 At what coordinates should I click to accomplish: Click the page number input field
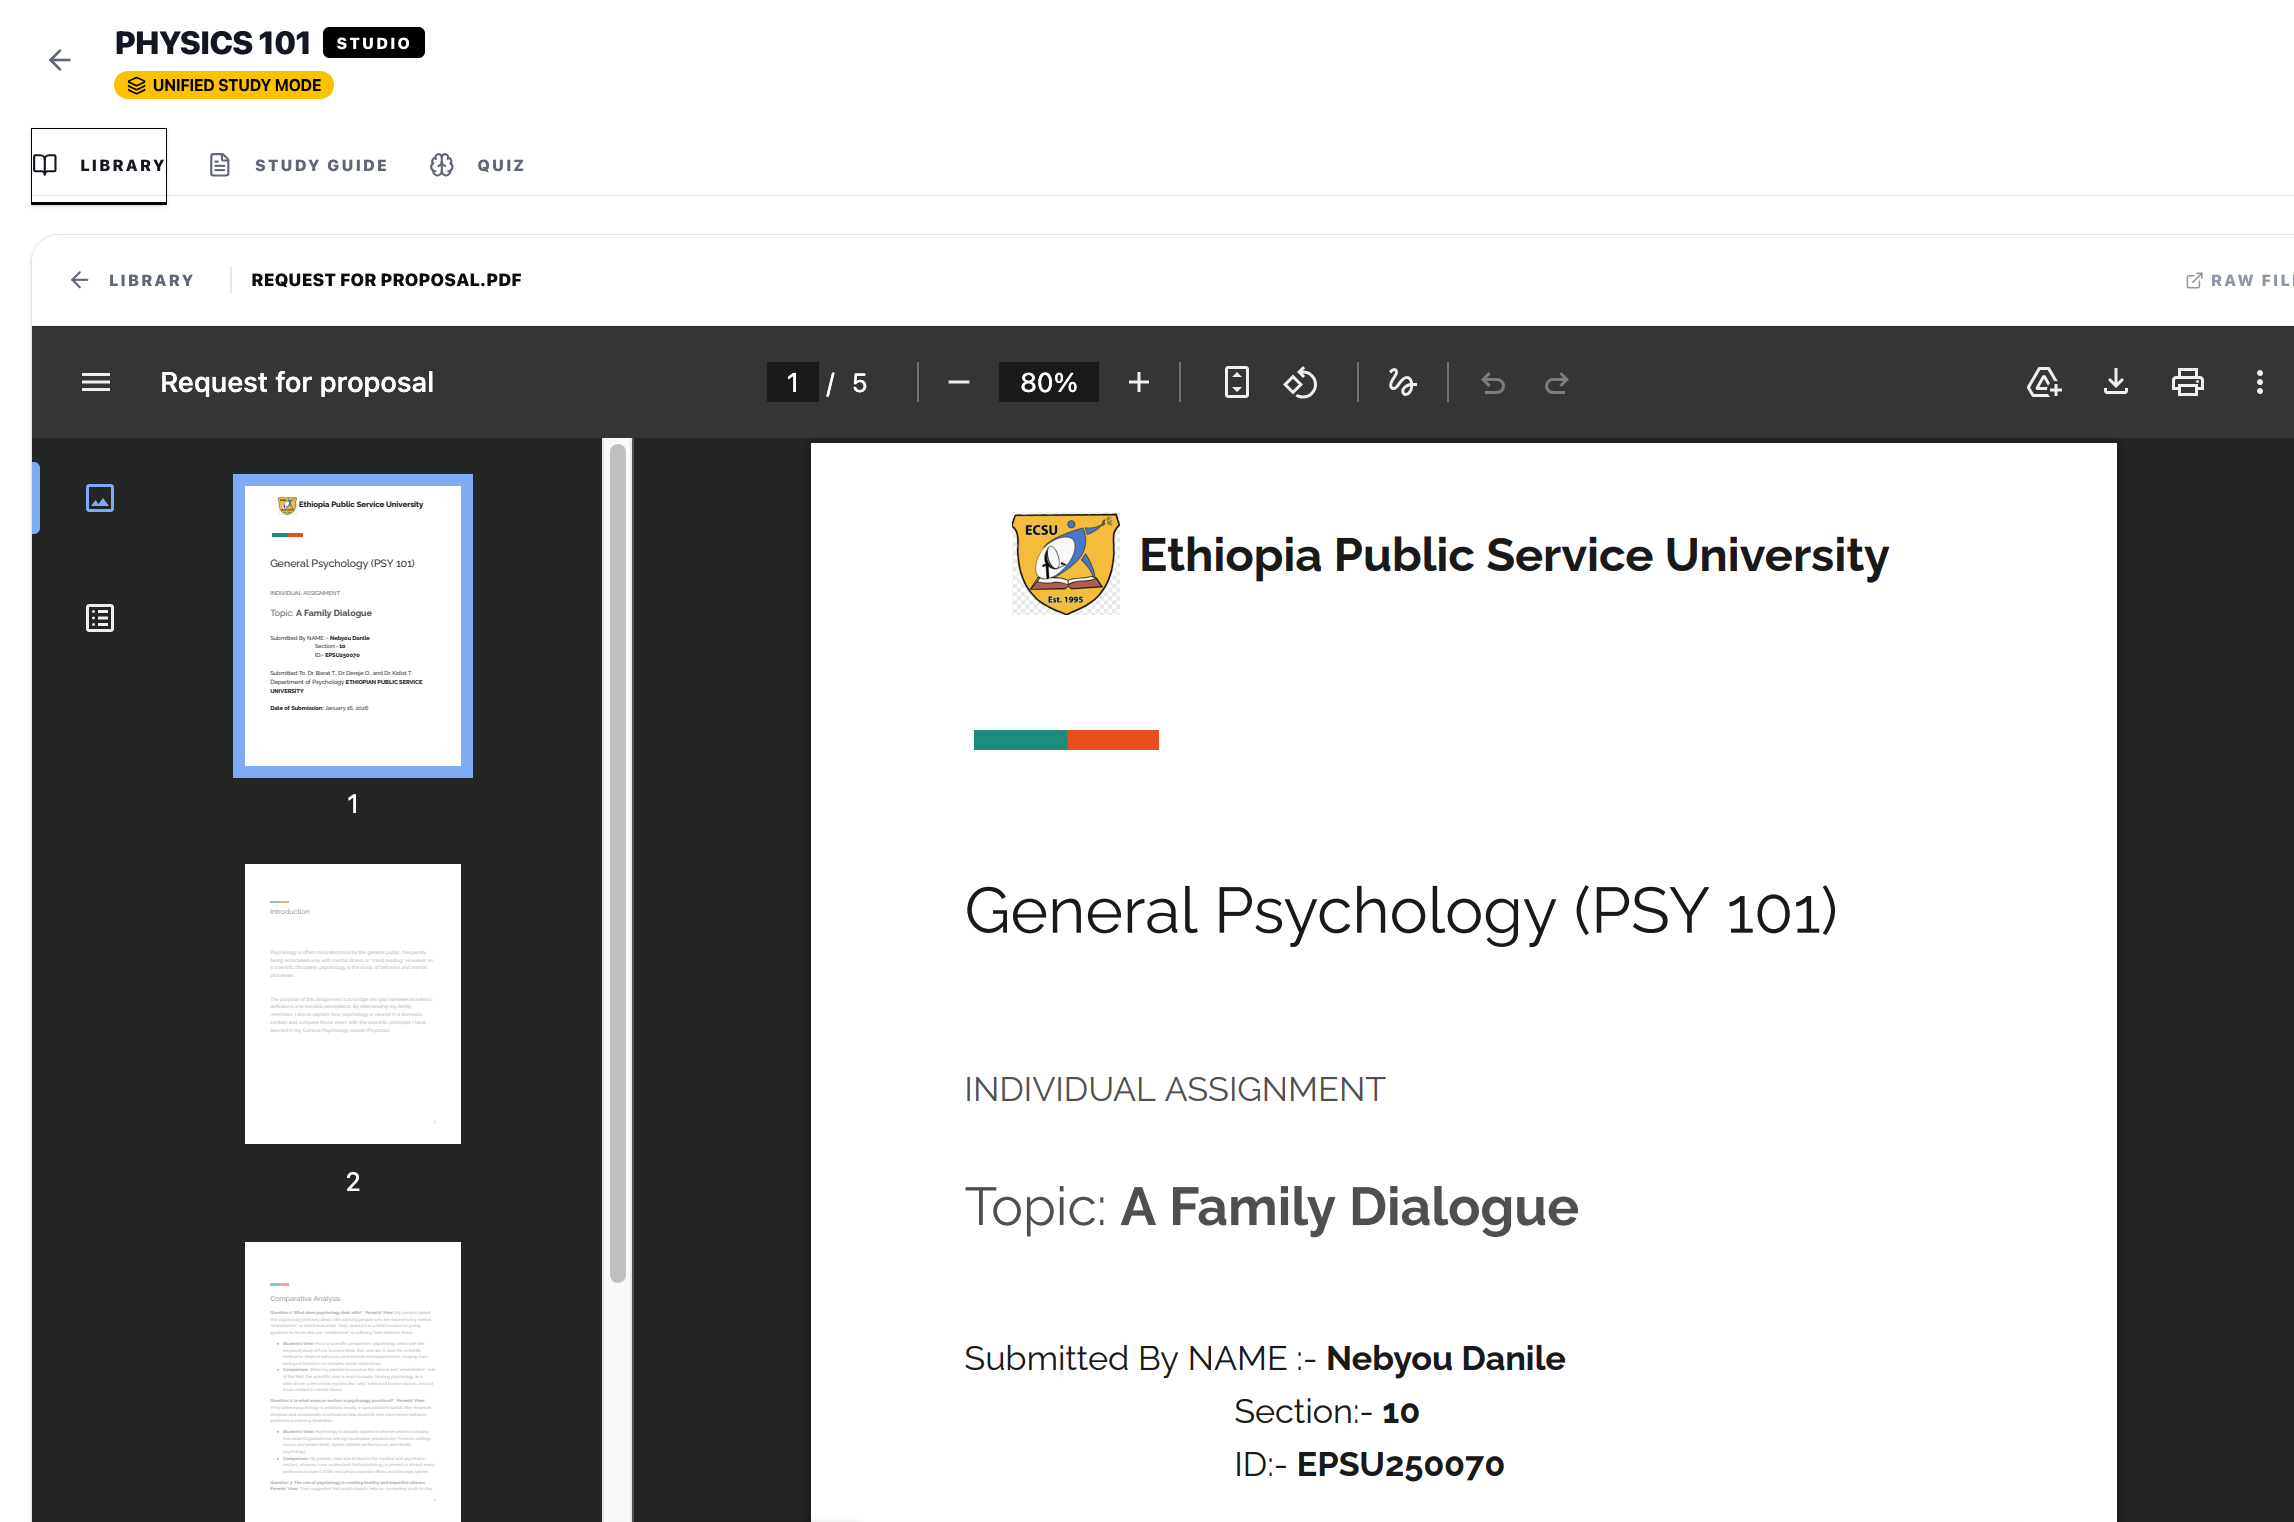coord(792,382)
